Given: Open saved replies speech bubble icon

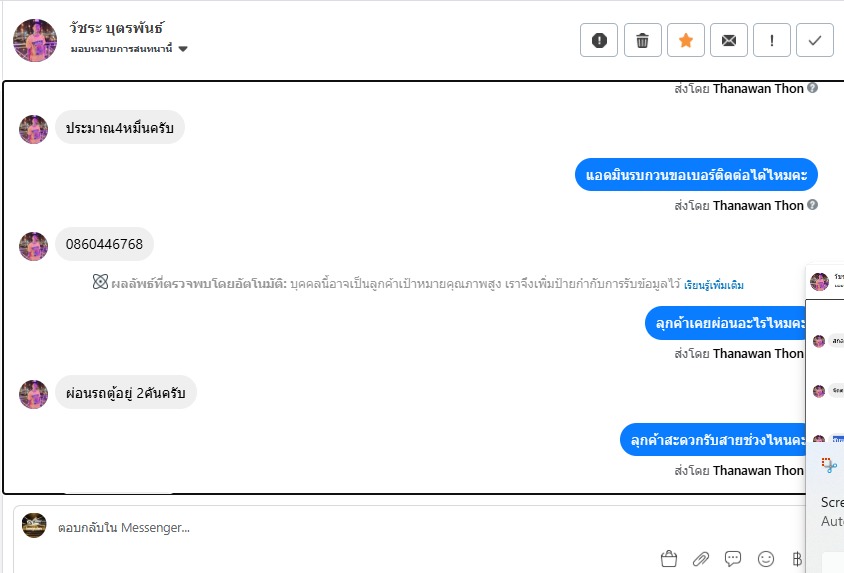Looking at the screenshot, I should coord(733,558).
